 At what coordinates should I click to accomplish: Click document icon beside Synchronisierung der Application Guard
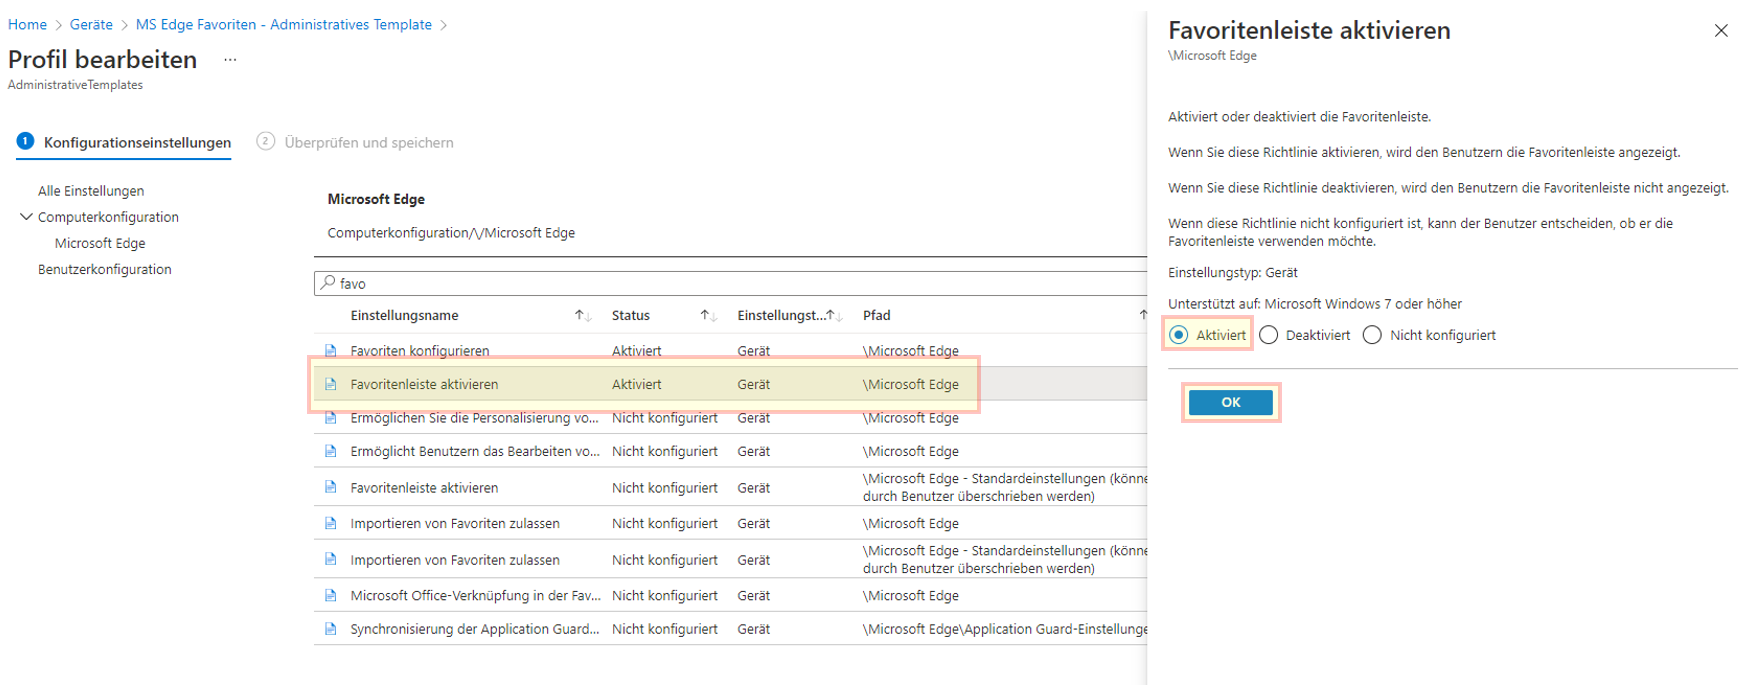330,629
